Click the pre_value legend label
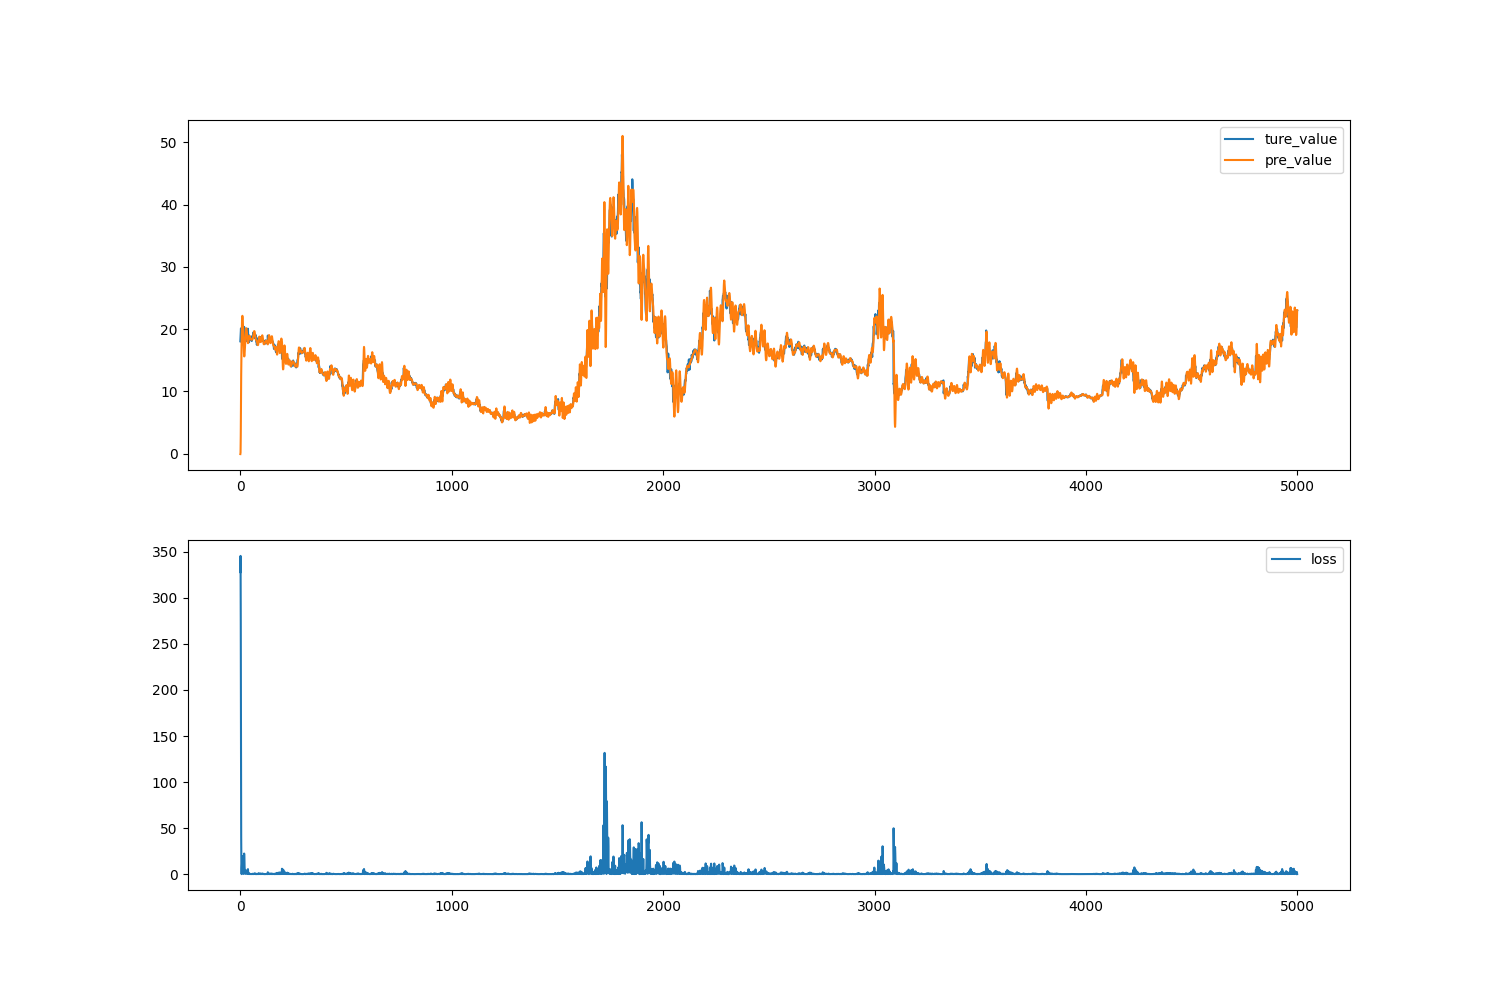 click(1298, 160)
